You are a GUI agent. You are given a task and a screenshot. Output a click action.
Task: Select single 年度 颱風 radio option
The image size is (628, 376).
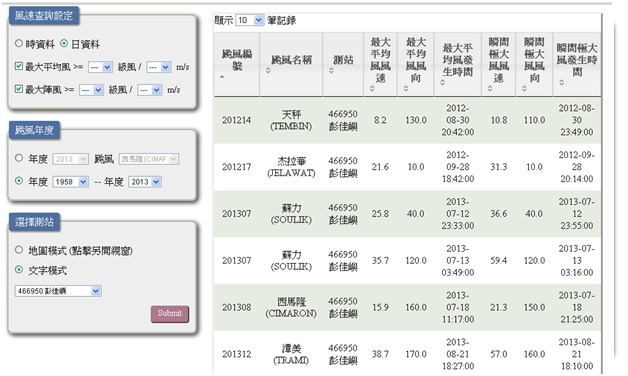click(19, 158)
